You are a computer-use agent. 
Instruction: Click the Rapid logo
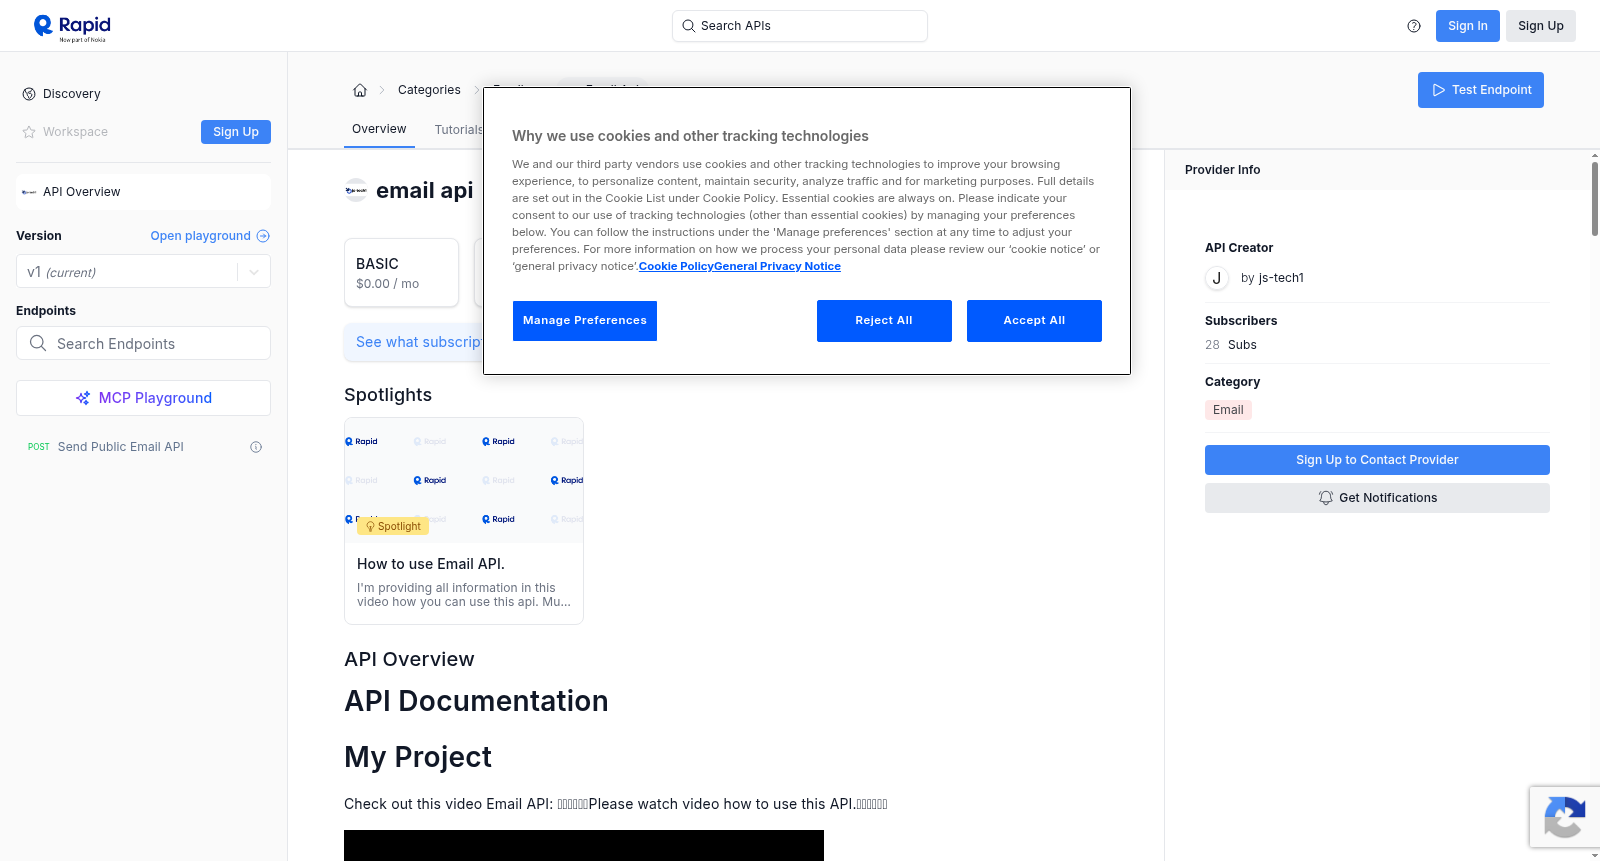click(x=72, y=27)
